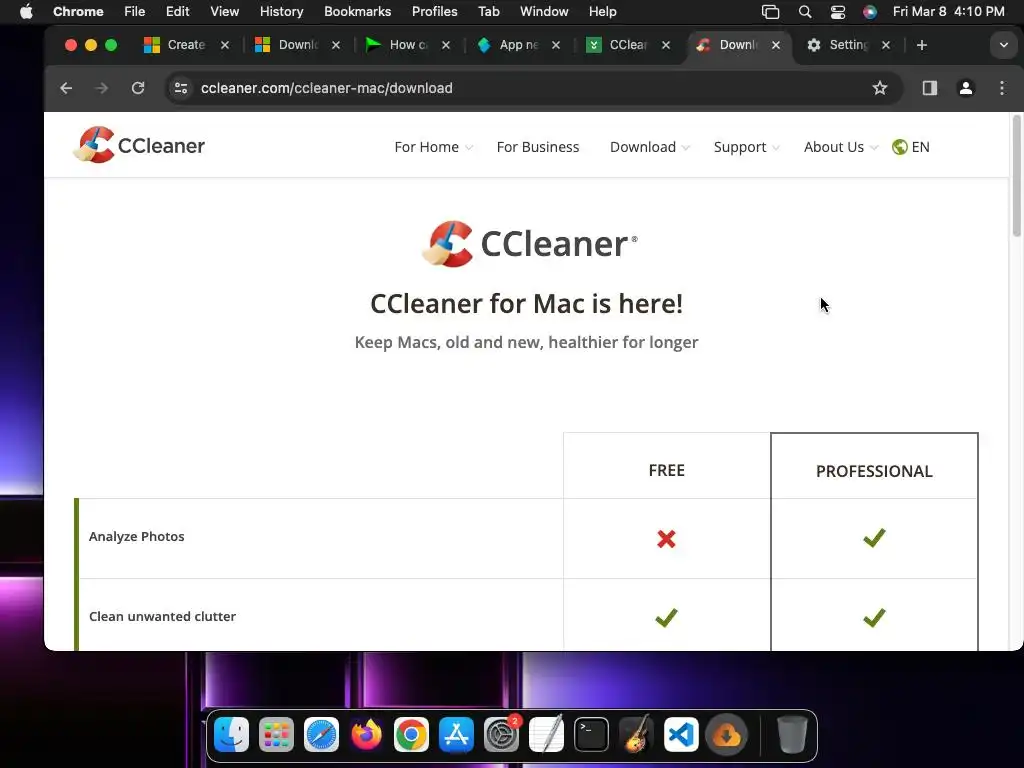
Task: Open new tab with plus button
Action: click(921, 45)
